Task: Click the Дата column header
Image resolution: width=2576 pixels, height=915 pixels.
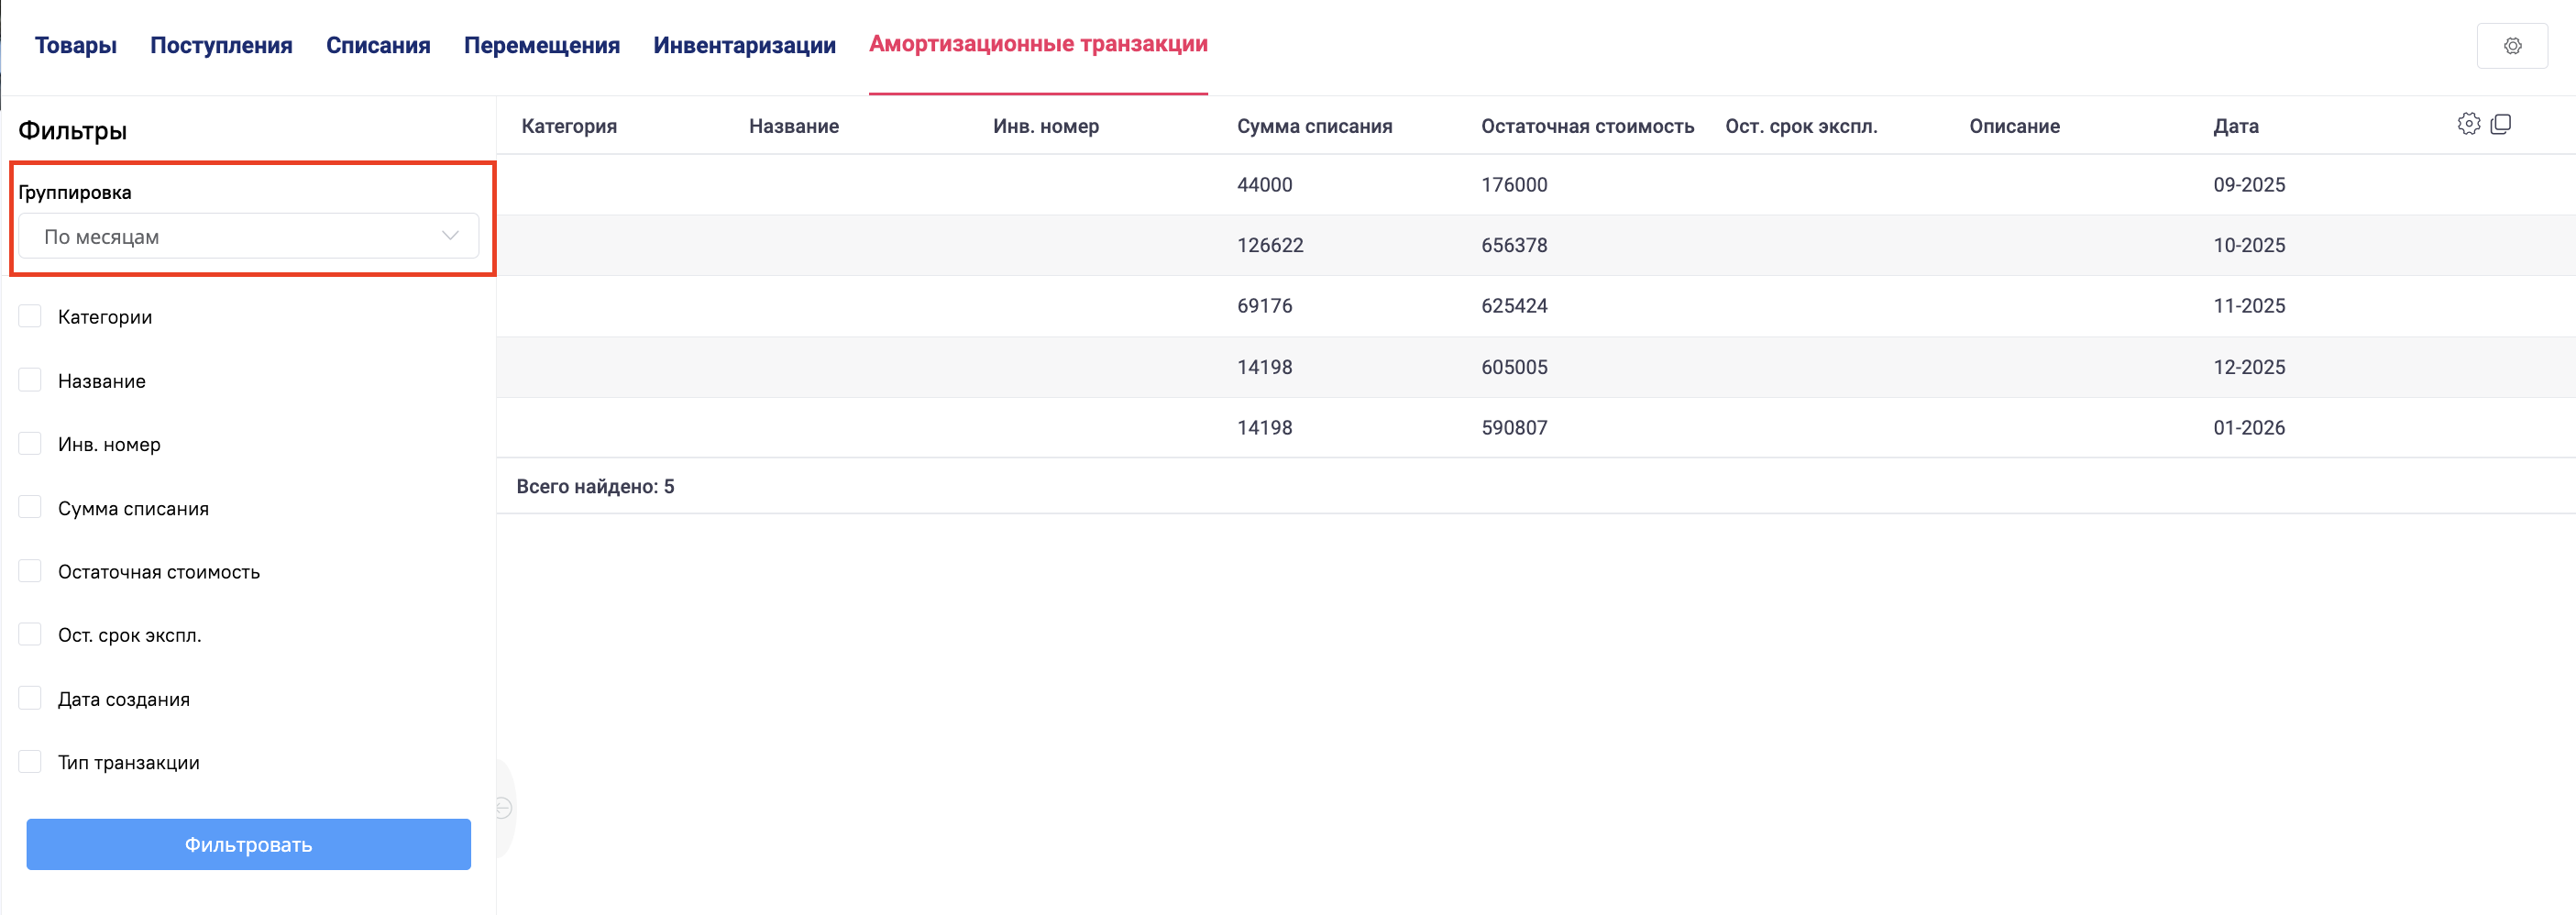Action: pyautogui.click(x=2235, y=126)
